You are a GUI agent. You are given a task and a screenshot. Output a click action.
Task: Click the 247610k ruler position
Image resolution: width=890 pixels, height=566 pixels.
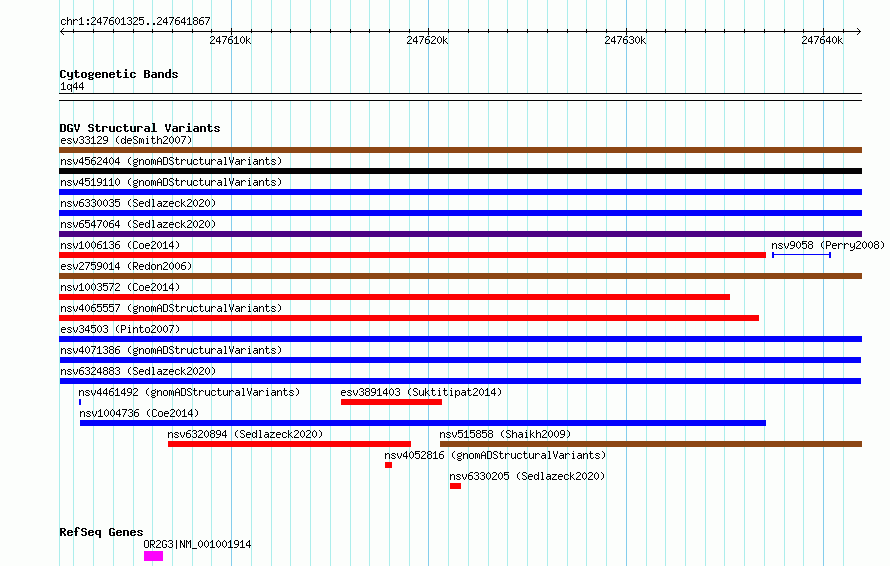[x=230, y=40]
